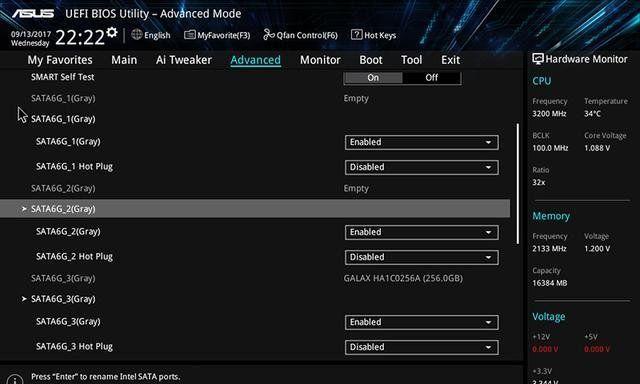The image size is (640, 384).
Task: Click the SATA6G_1 Hot Plug label
Action: click(74, 166)
